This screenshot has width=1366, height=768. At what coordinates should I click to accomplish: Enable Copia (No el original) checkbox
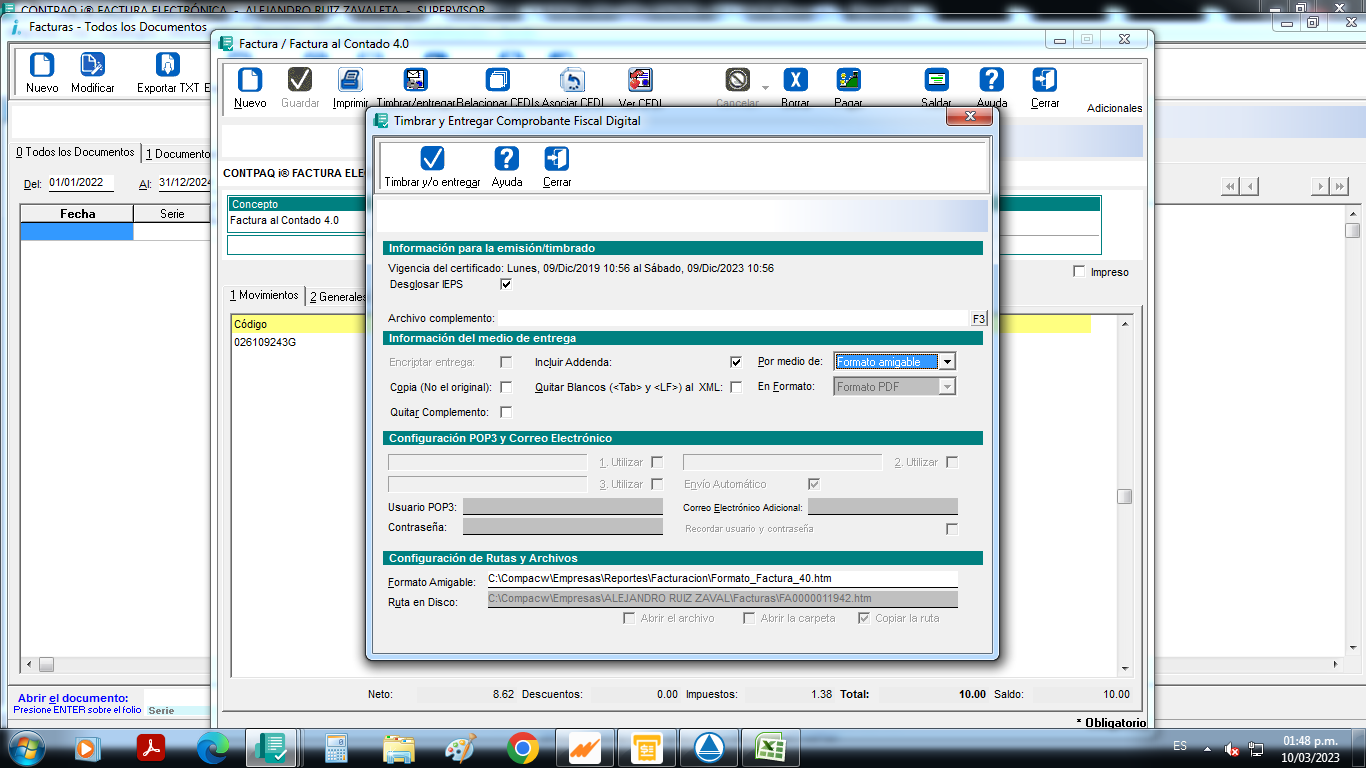506,387
